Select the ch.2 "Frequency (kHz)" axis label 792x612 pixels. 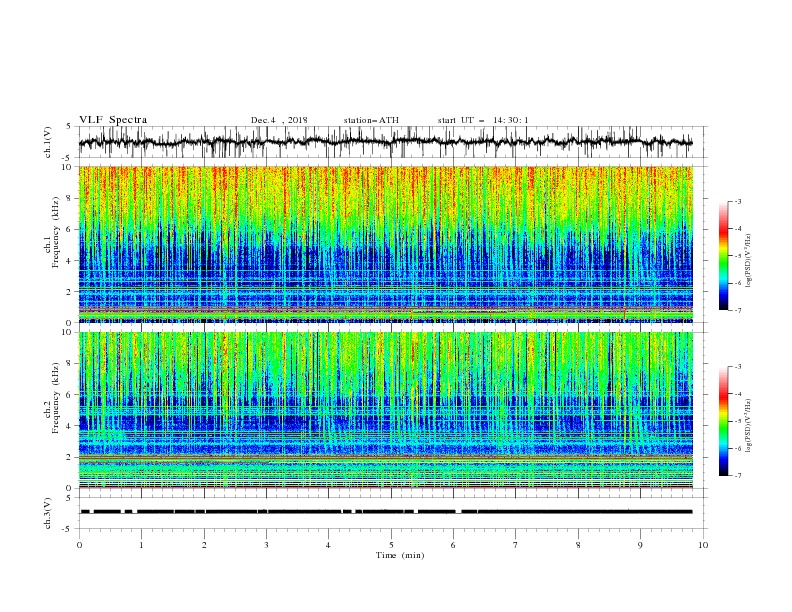(56, 398)
